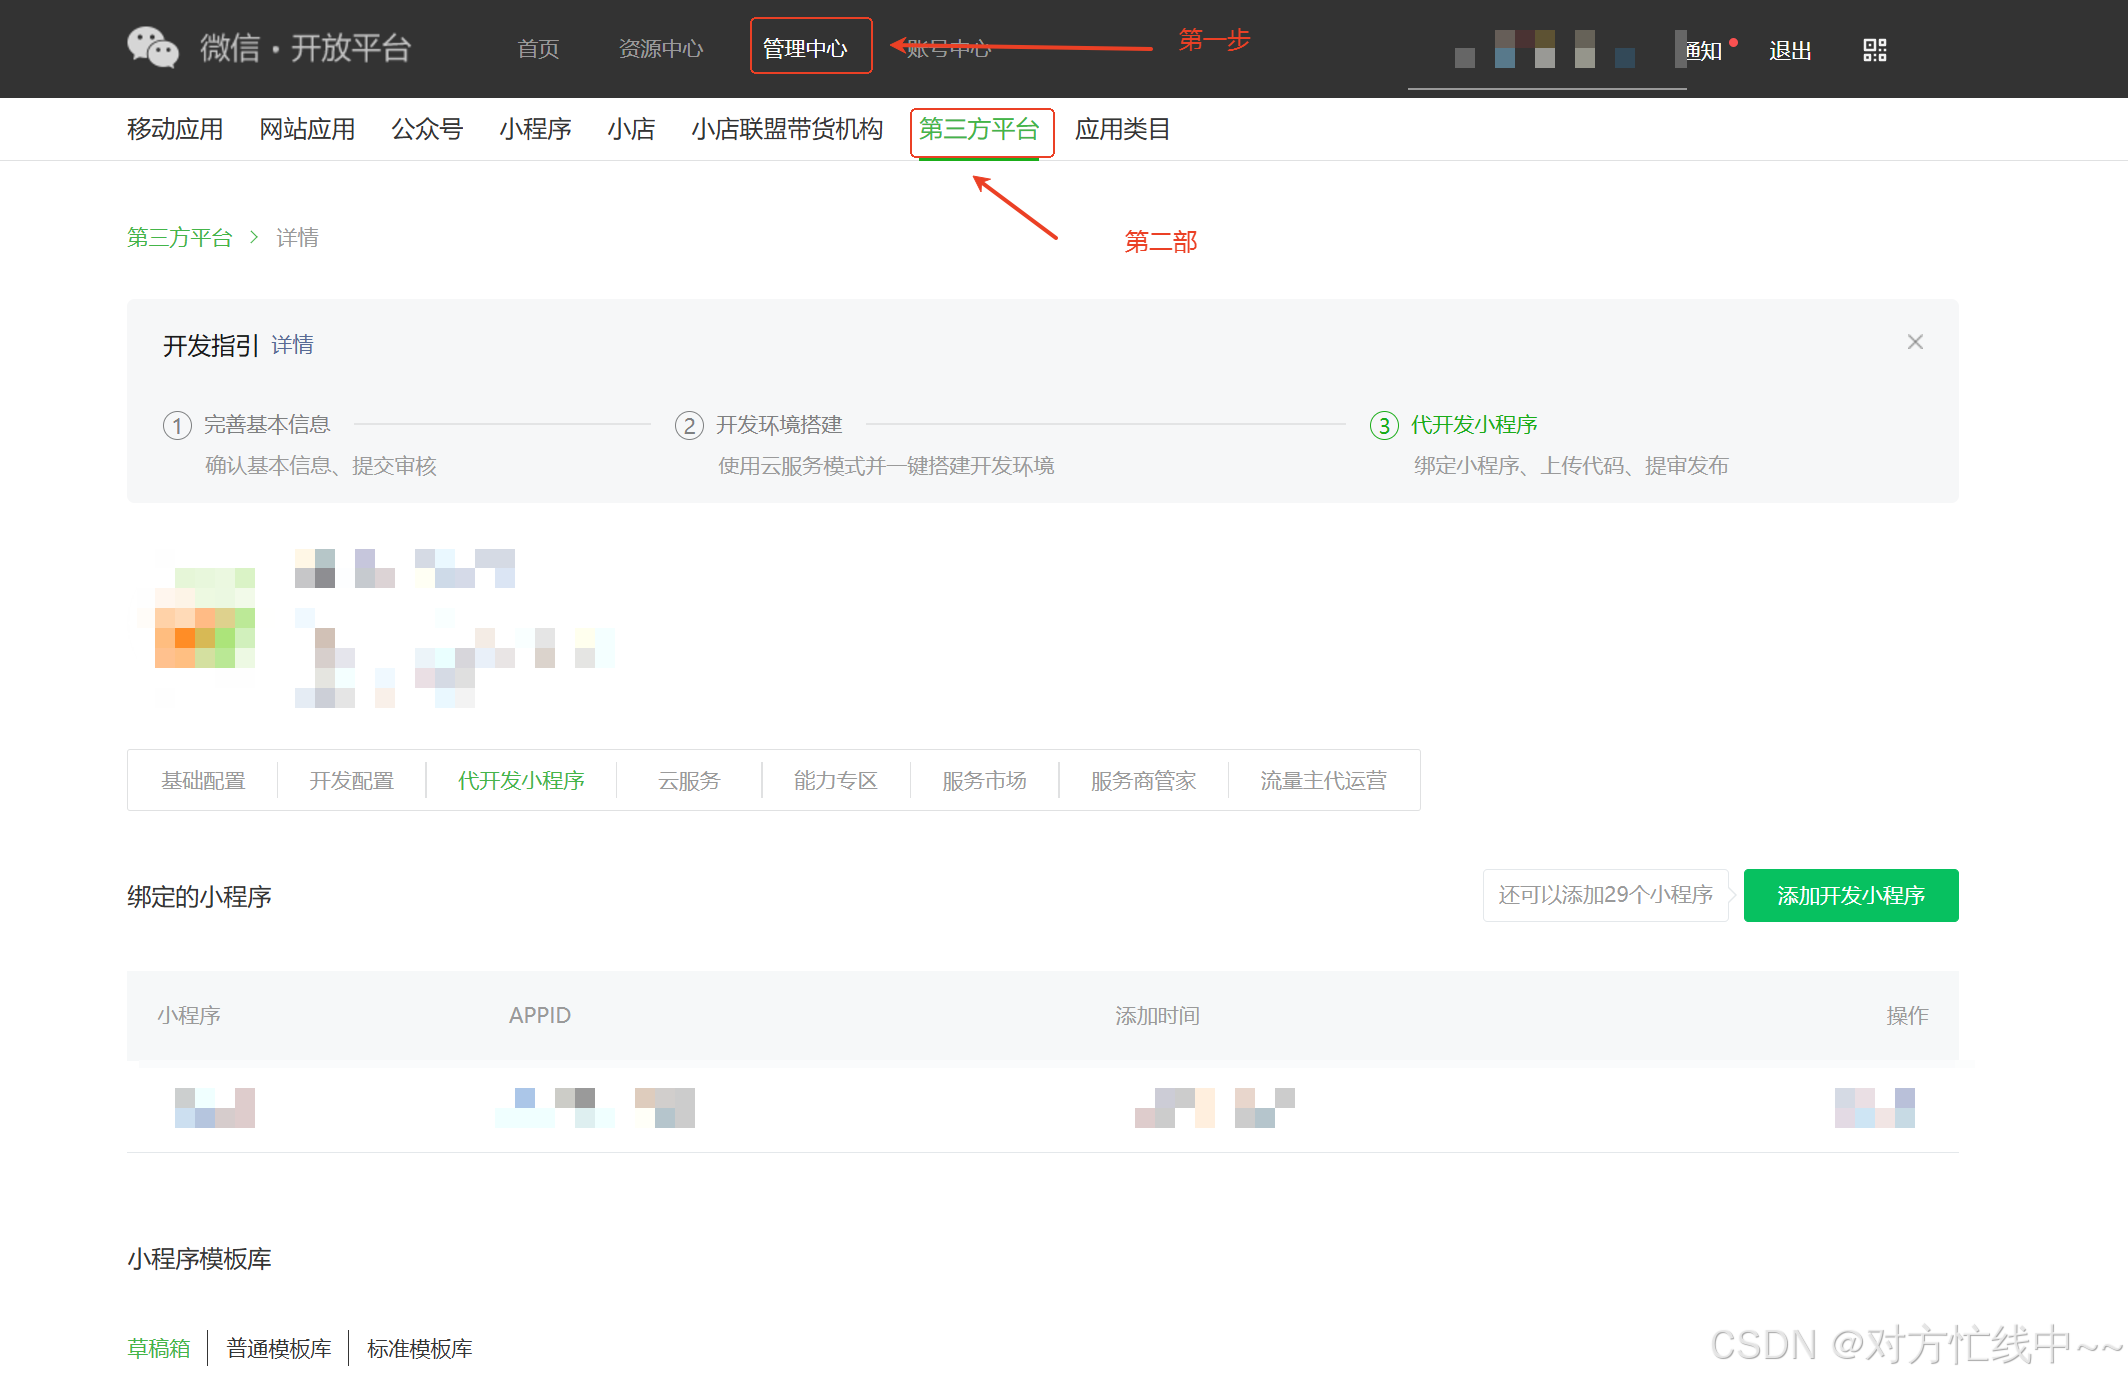This screenshot has width=2128, height=1381.
Task: Click step 2 circle icon 开发环境搭建
Action: coord(688,426)
